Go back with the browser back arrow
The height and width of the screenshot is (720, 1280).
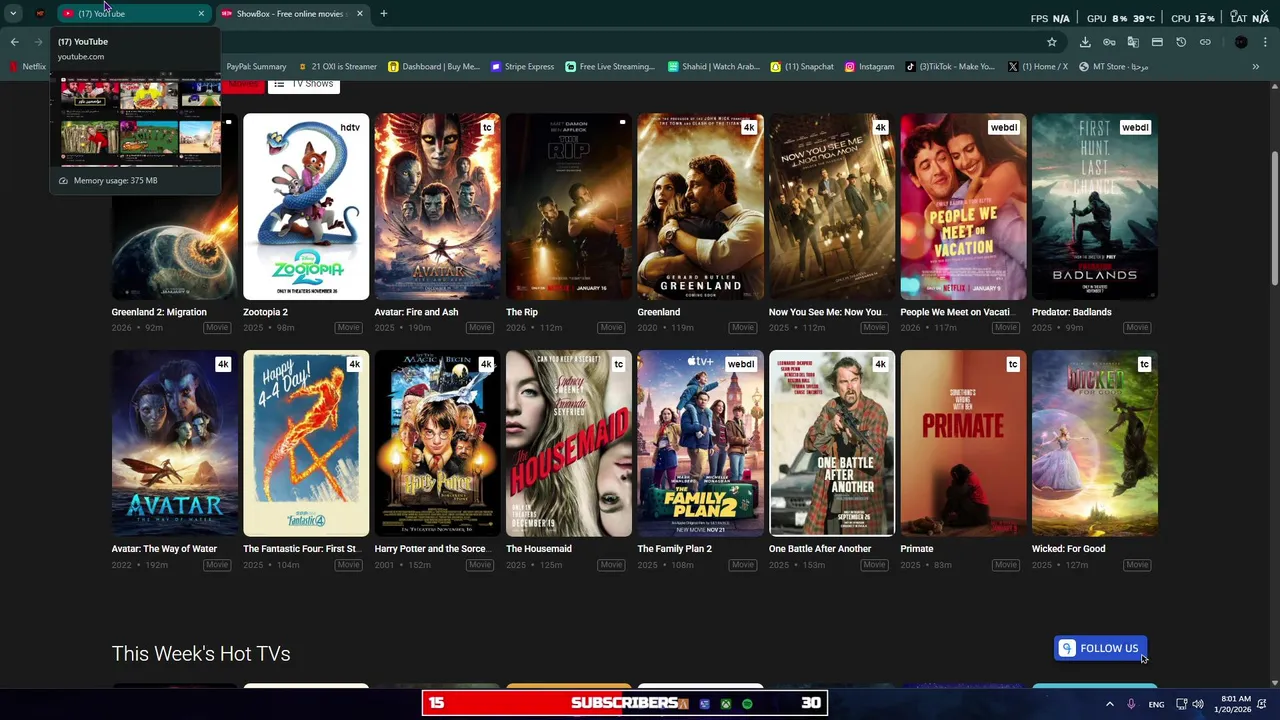click(14, 42)
